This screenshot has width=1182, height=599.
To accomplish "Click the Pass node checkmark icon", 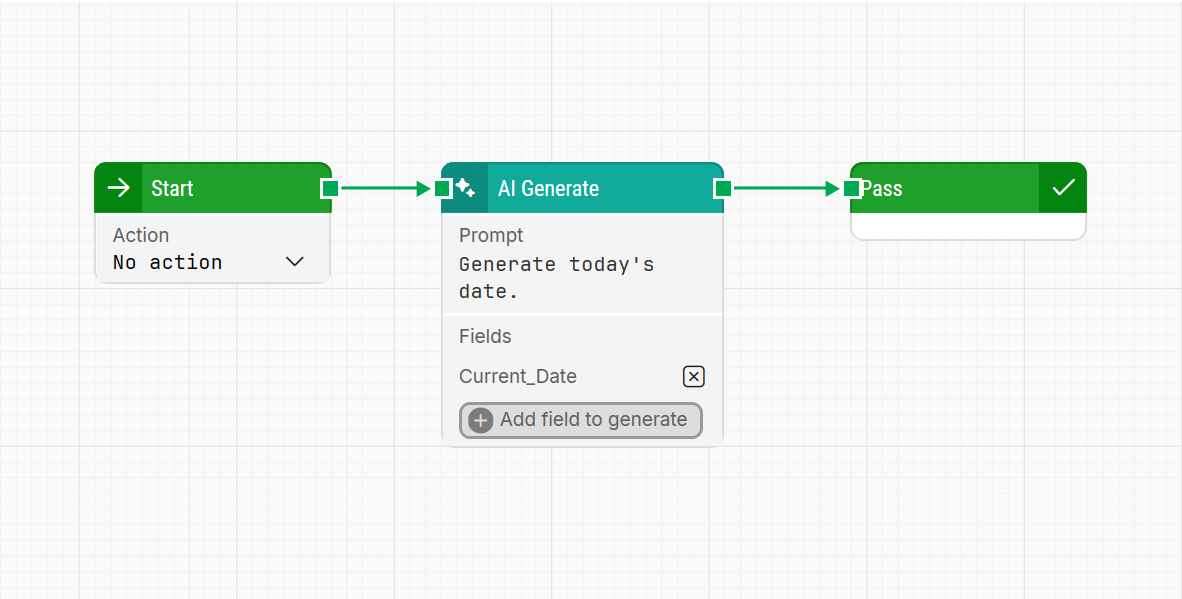I will (1063, 188).
